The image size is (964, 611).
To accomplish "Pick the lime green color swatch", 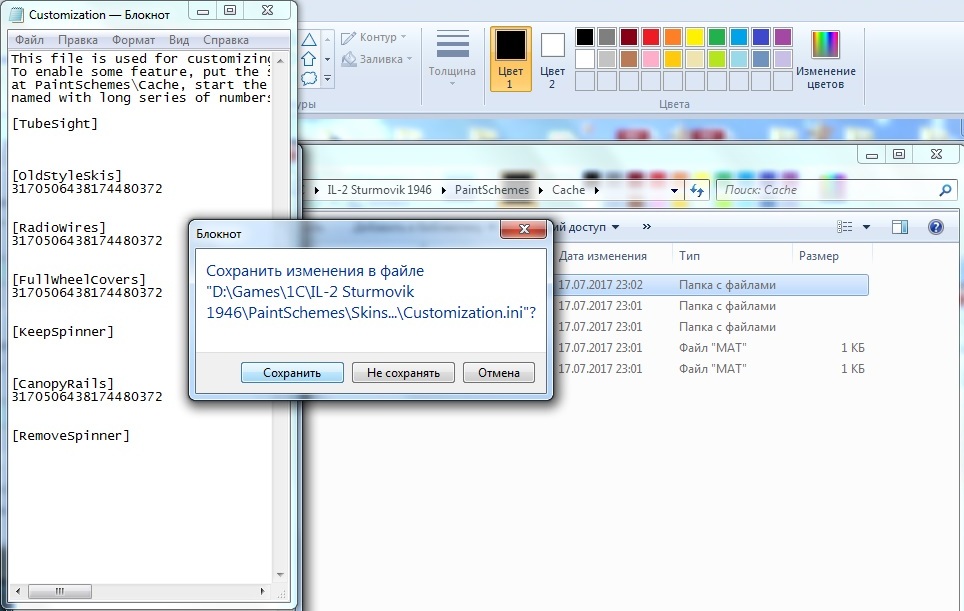I will pyautogui.click(x=717, y=59).
